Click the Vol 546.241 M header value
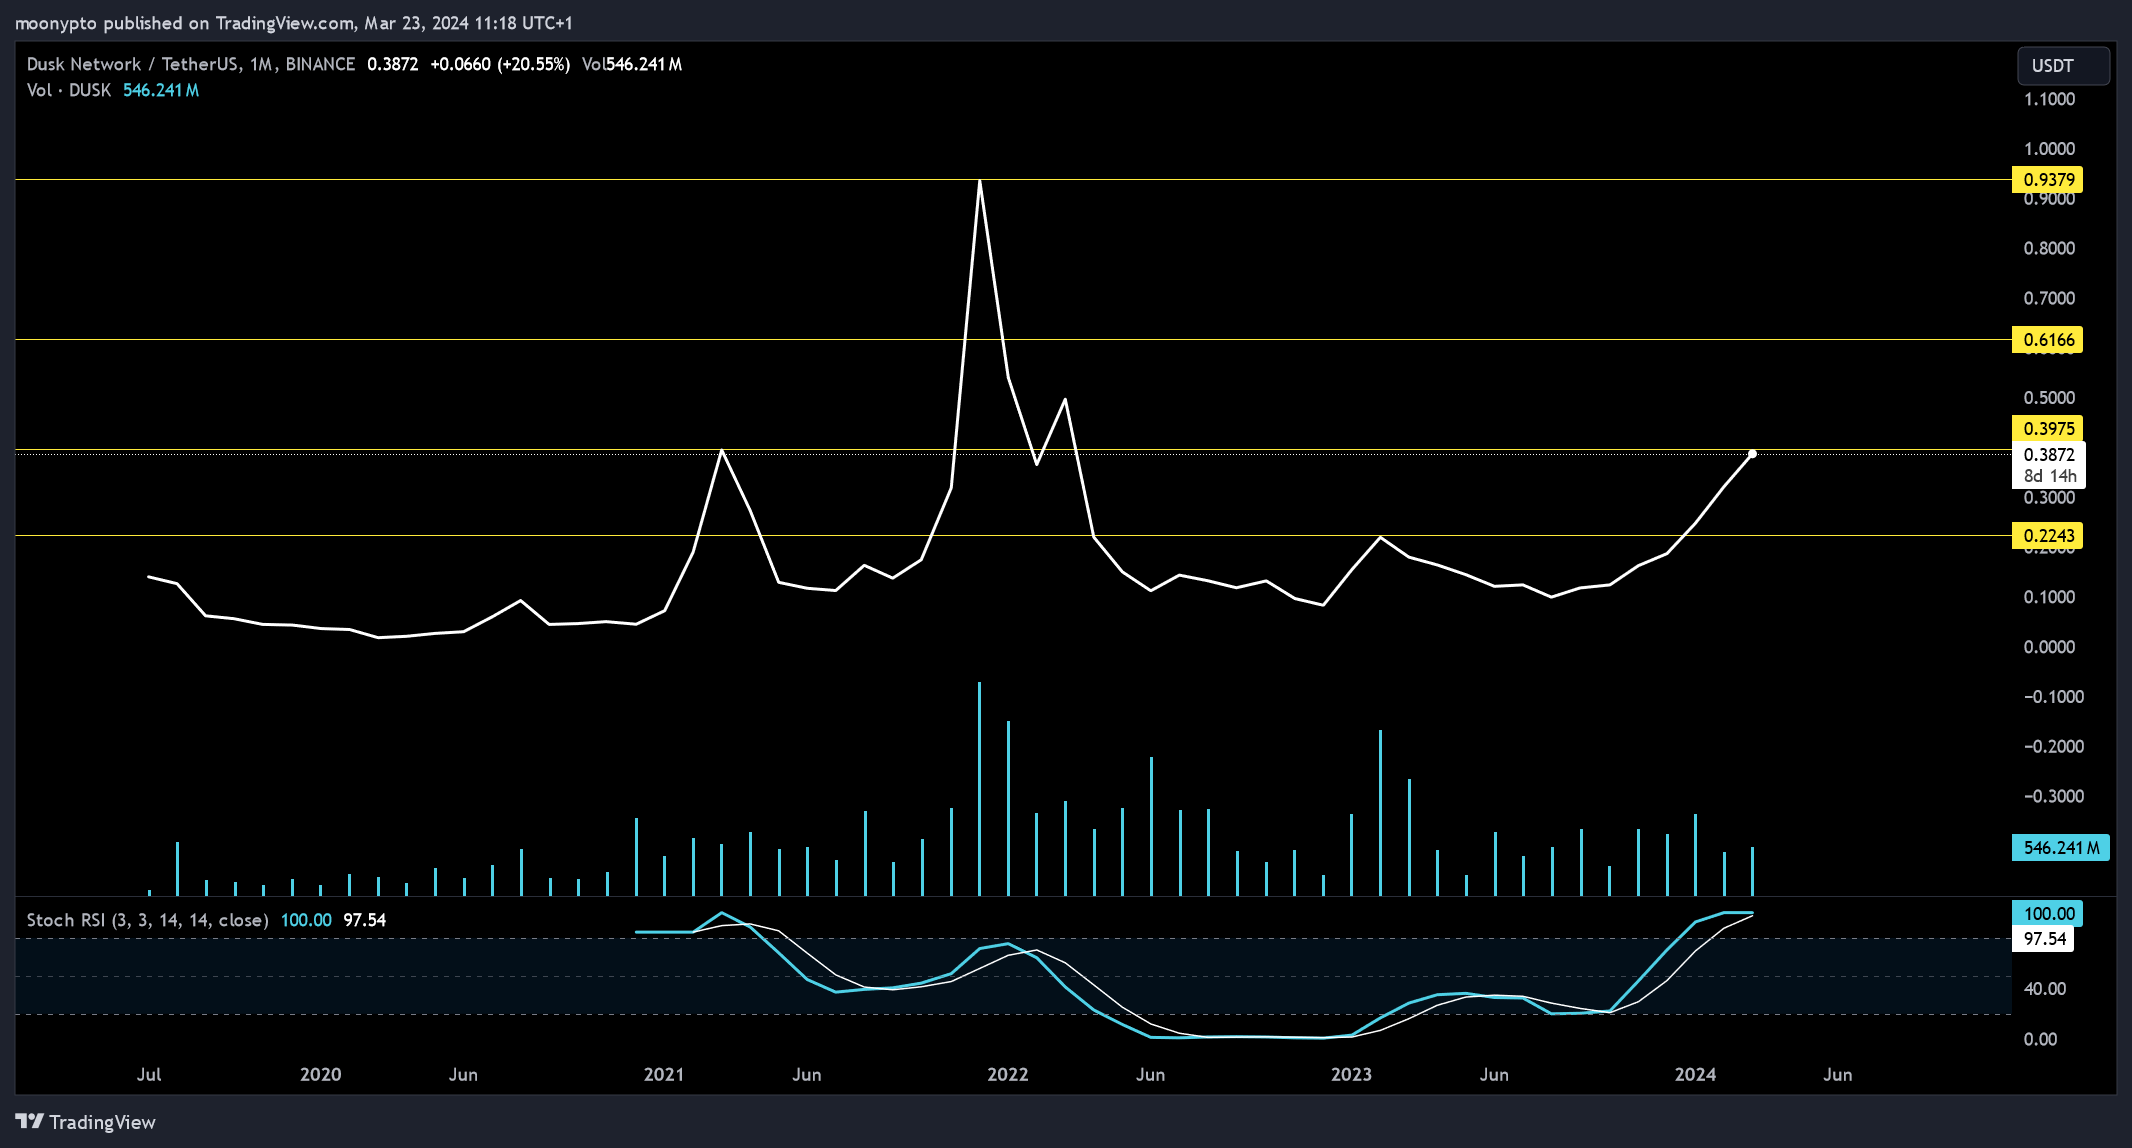The image size is (2132, 1148). pos(632,64)
